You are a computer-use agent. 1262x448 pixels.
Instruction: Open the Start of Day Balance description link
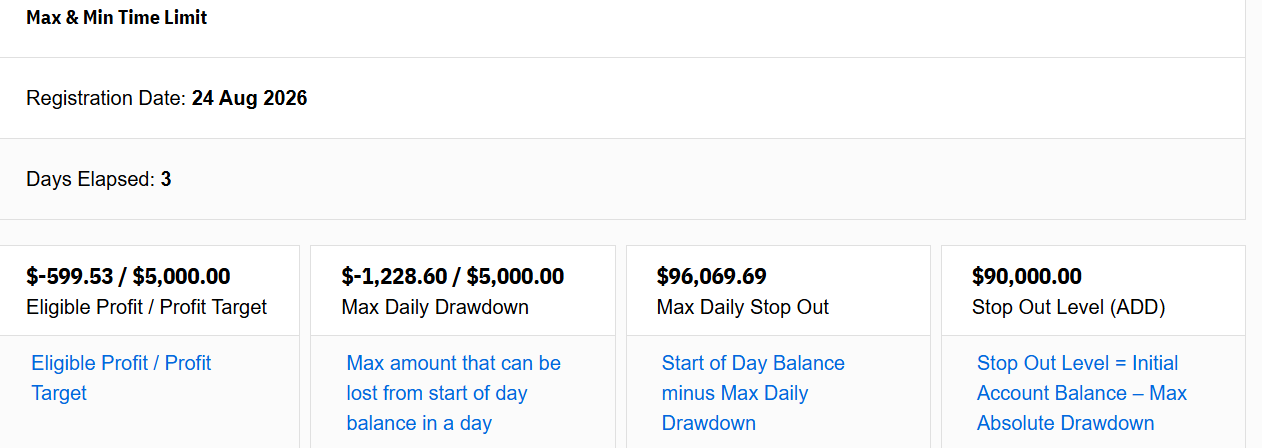[753, 393]
